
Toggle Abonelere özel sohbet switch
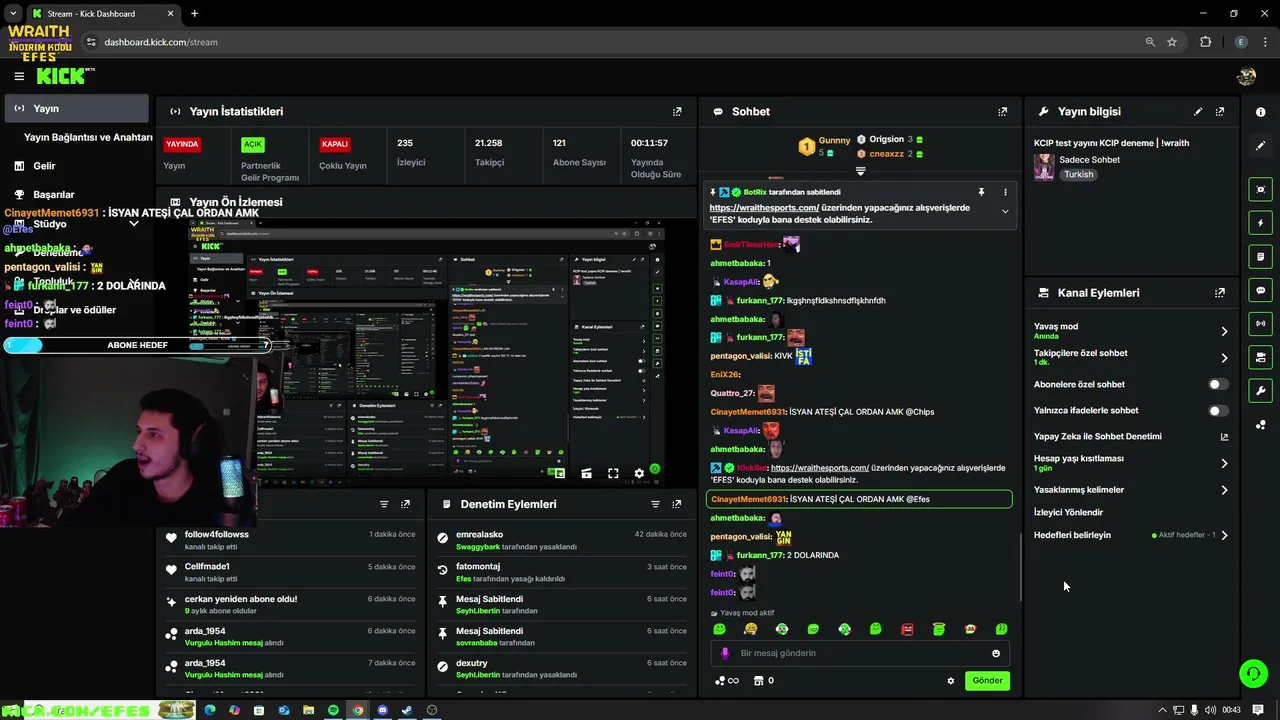(1217, 384)
